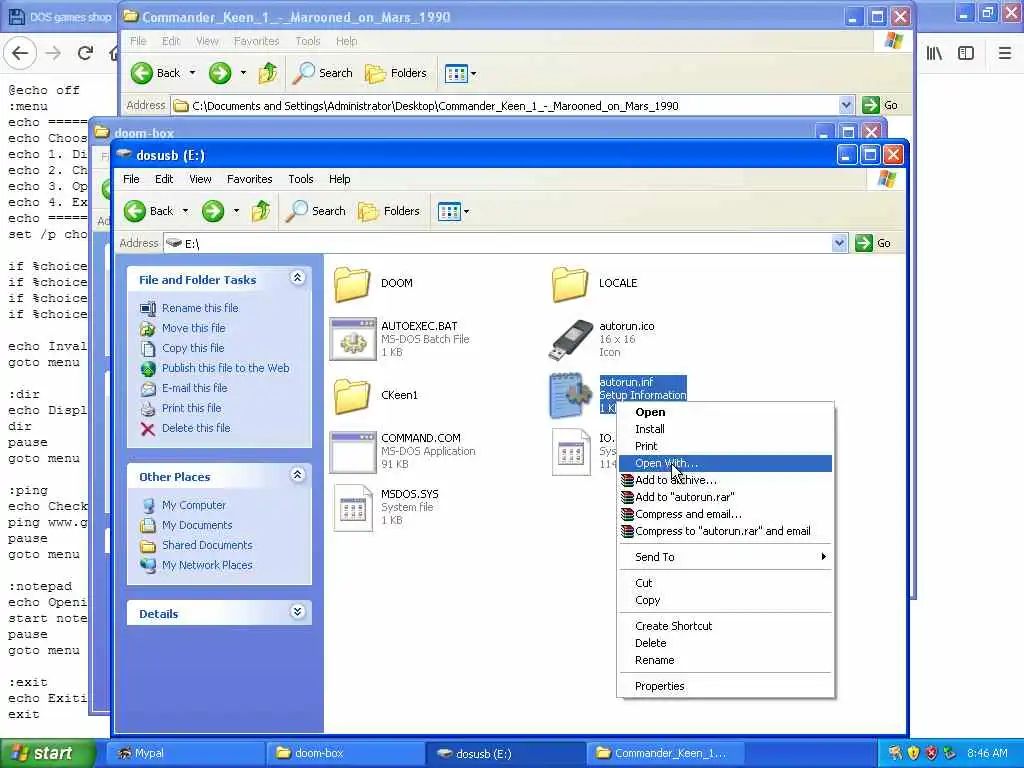This screenshot has height=768, width=1024.
Task: Click Move this file task link
Action: tap(193, 328)
